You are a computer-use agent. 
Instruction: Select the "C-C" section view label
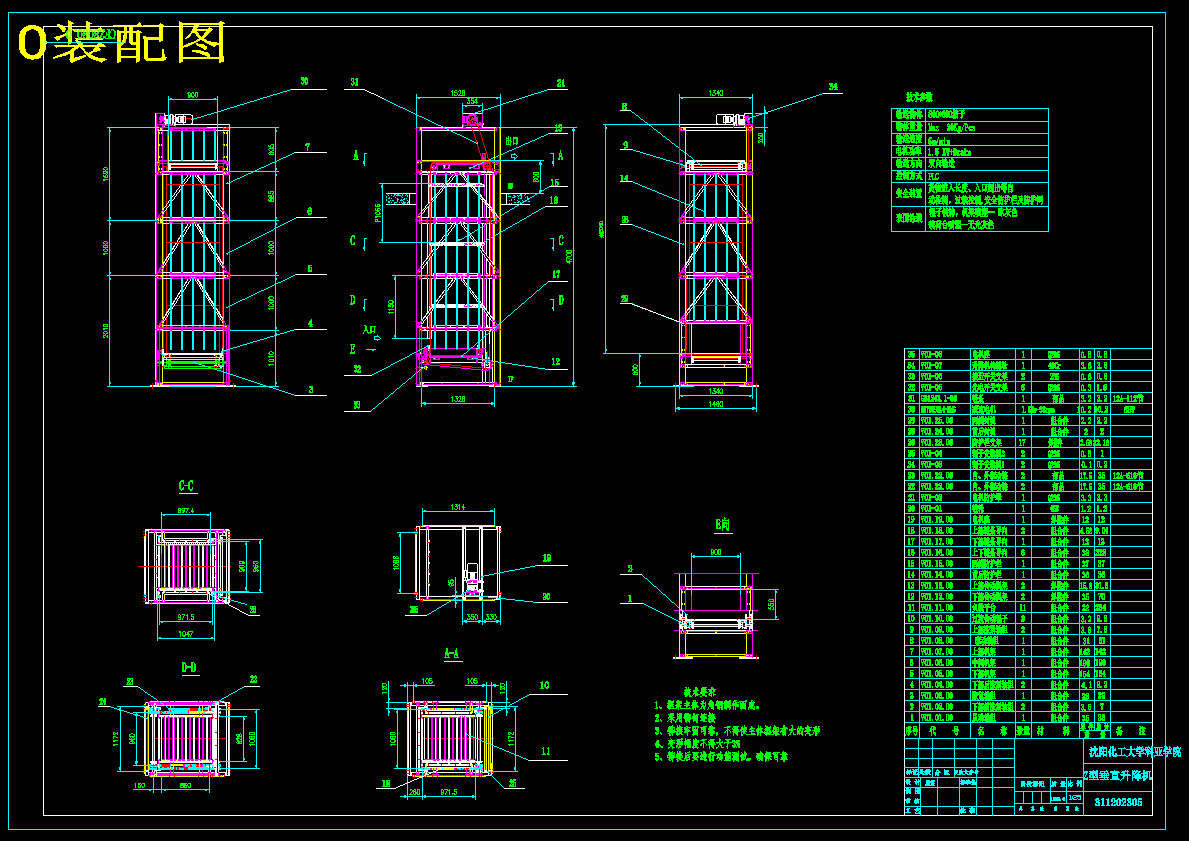(187, 485)
